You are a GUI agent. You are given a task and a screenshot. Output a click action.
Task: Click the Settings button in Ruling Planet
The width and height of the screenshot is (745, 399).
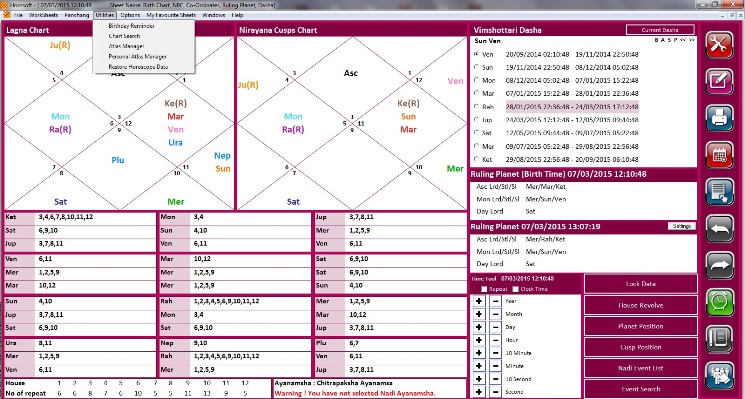682,226
